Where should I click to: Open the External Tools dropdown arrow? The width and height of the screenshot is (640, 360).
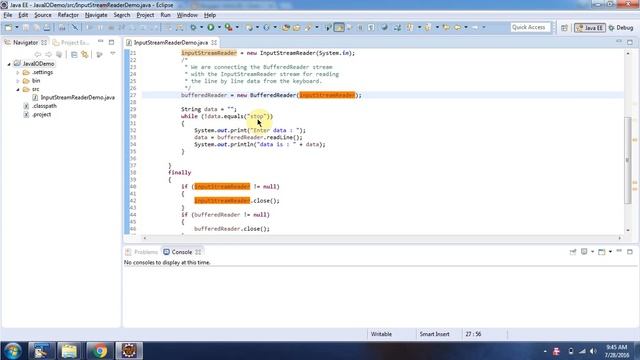click(x=237, y=27)
